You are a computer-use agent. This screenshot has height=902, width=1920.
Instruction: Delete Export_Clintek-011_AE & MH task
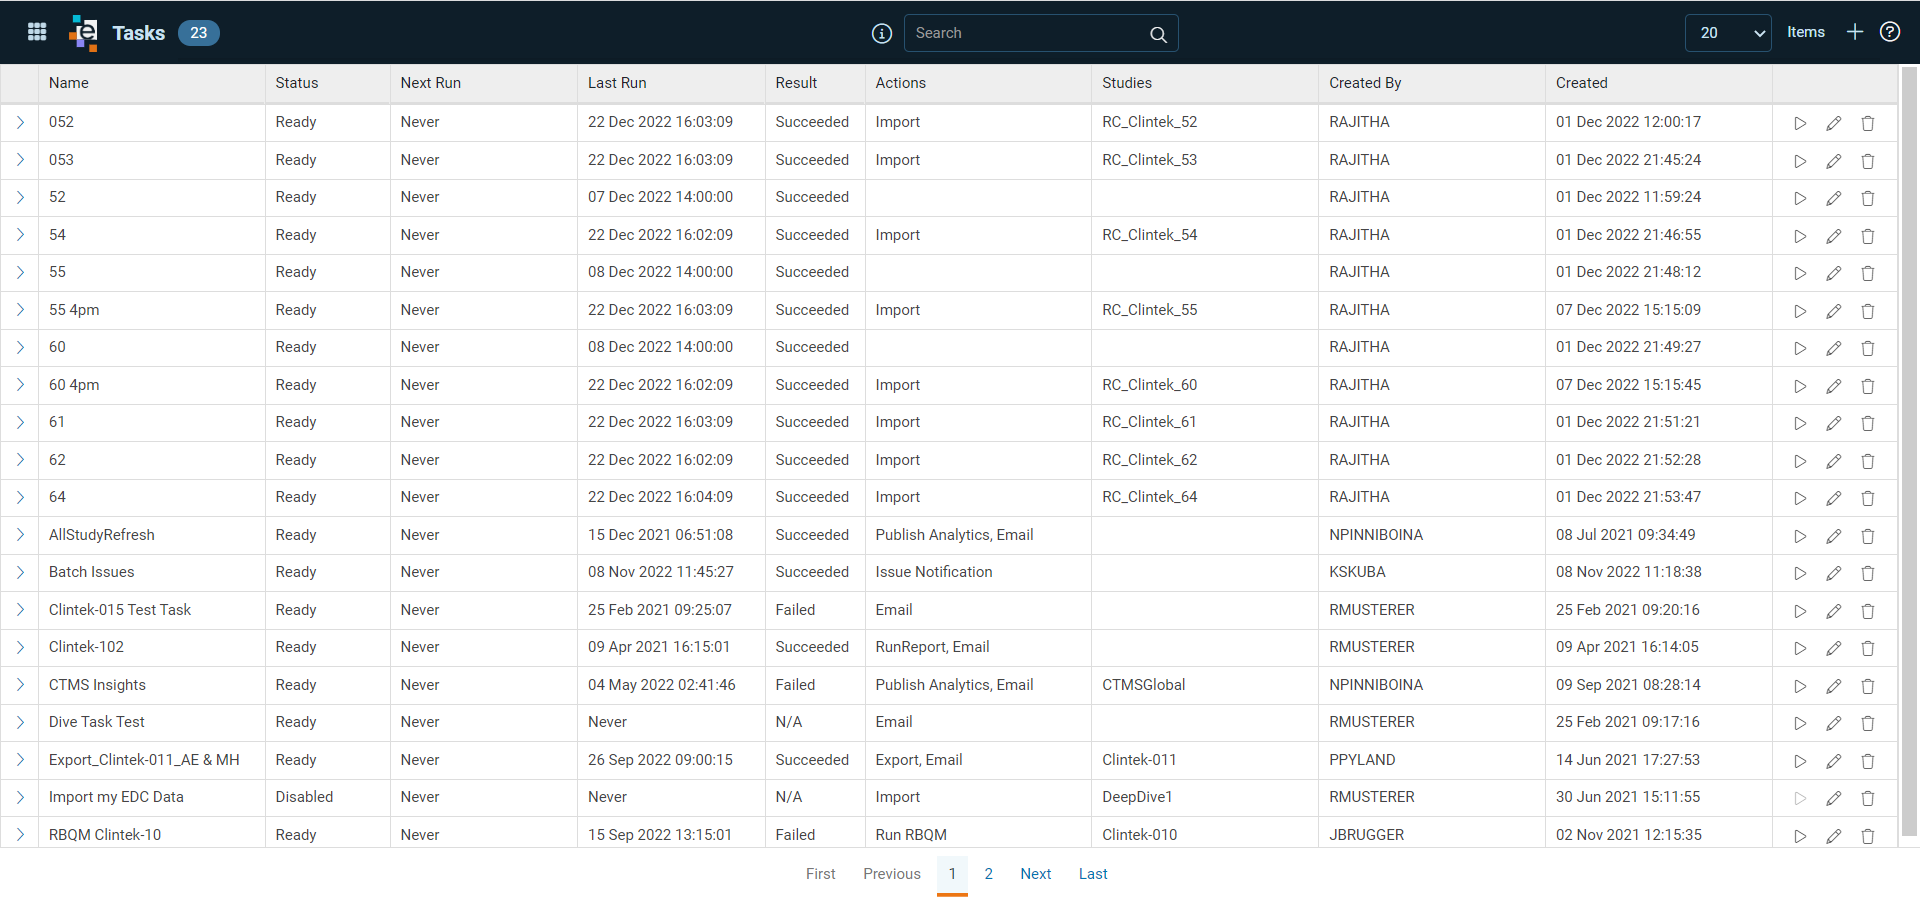[1868, 761]
